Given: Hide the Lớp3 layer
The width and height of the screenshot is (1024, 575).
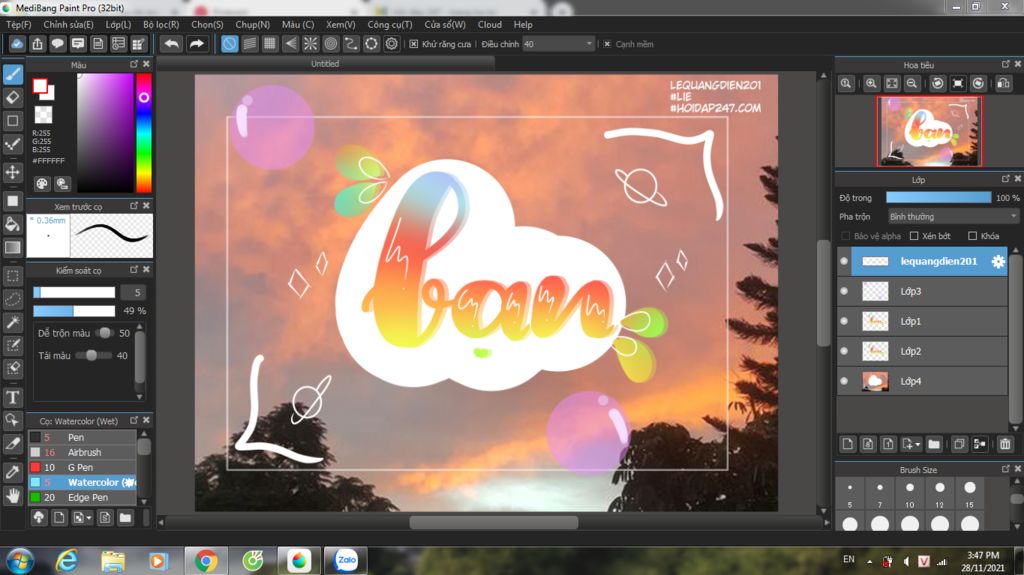Looking at the screenshot, I should coord(844,291).
